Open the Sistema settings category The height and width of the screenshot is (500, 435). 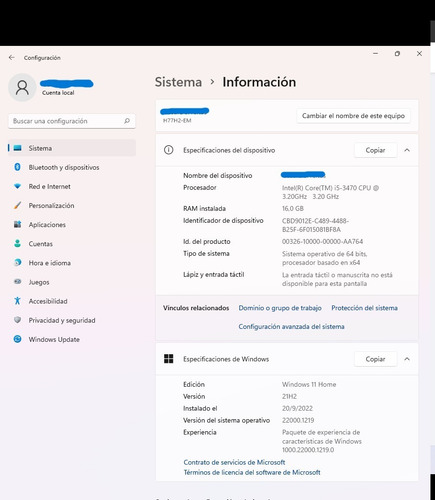tap(72, 148)
